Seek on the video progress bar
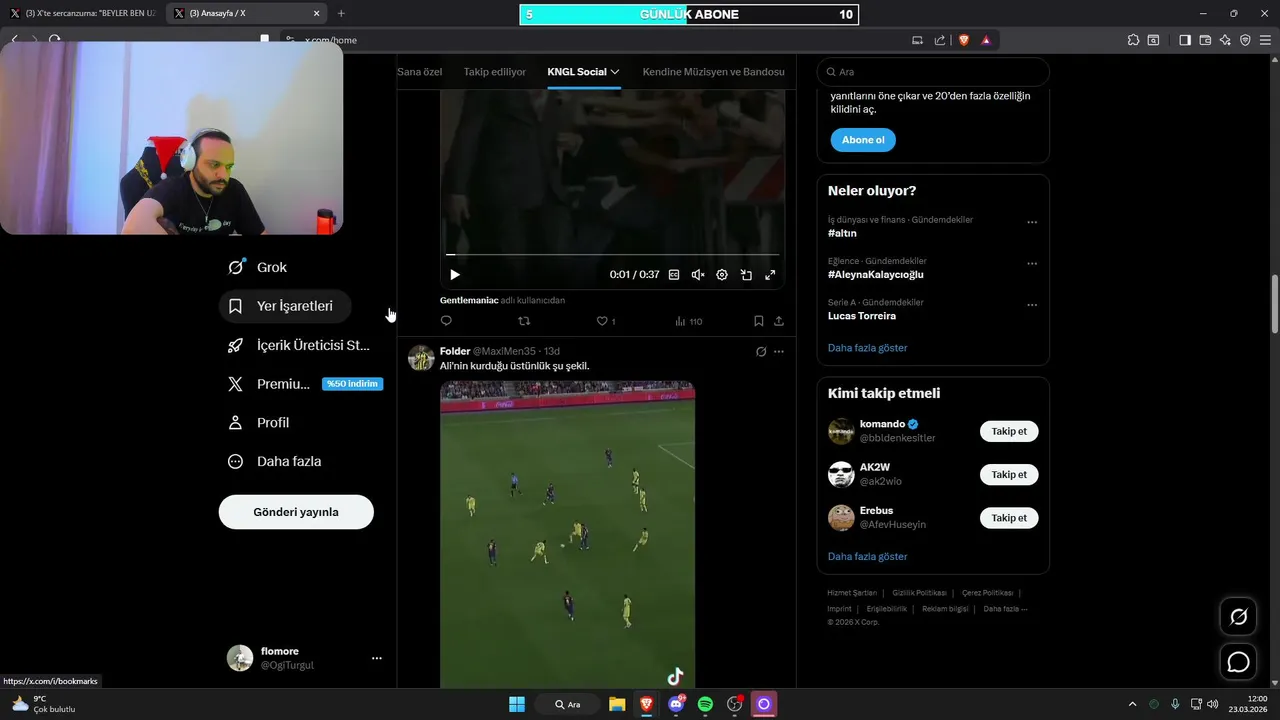 (x=612, y=255)
